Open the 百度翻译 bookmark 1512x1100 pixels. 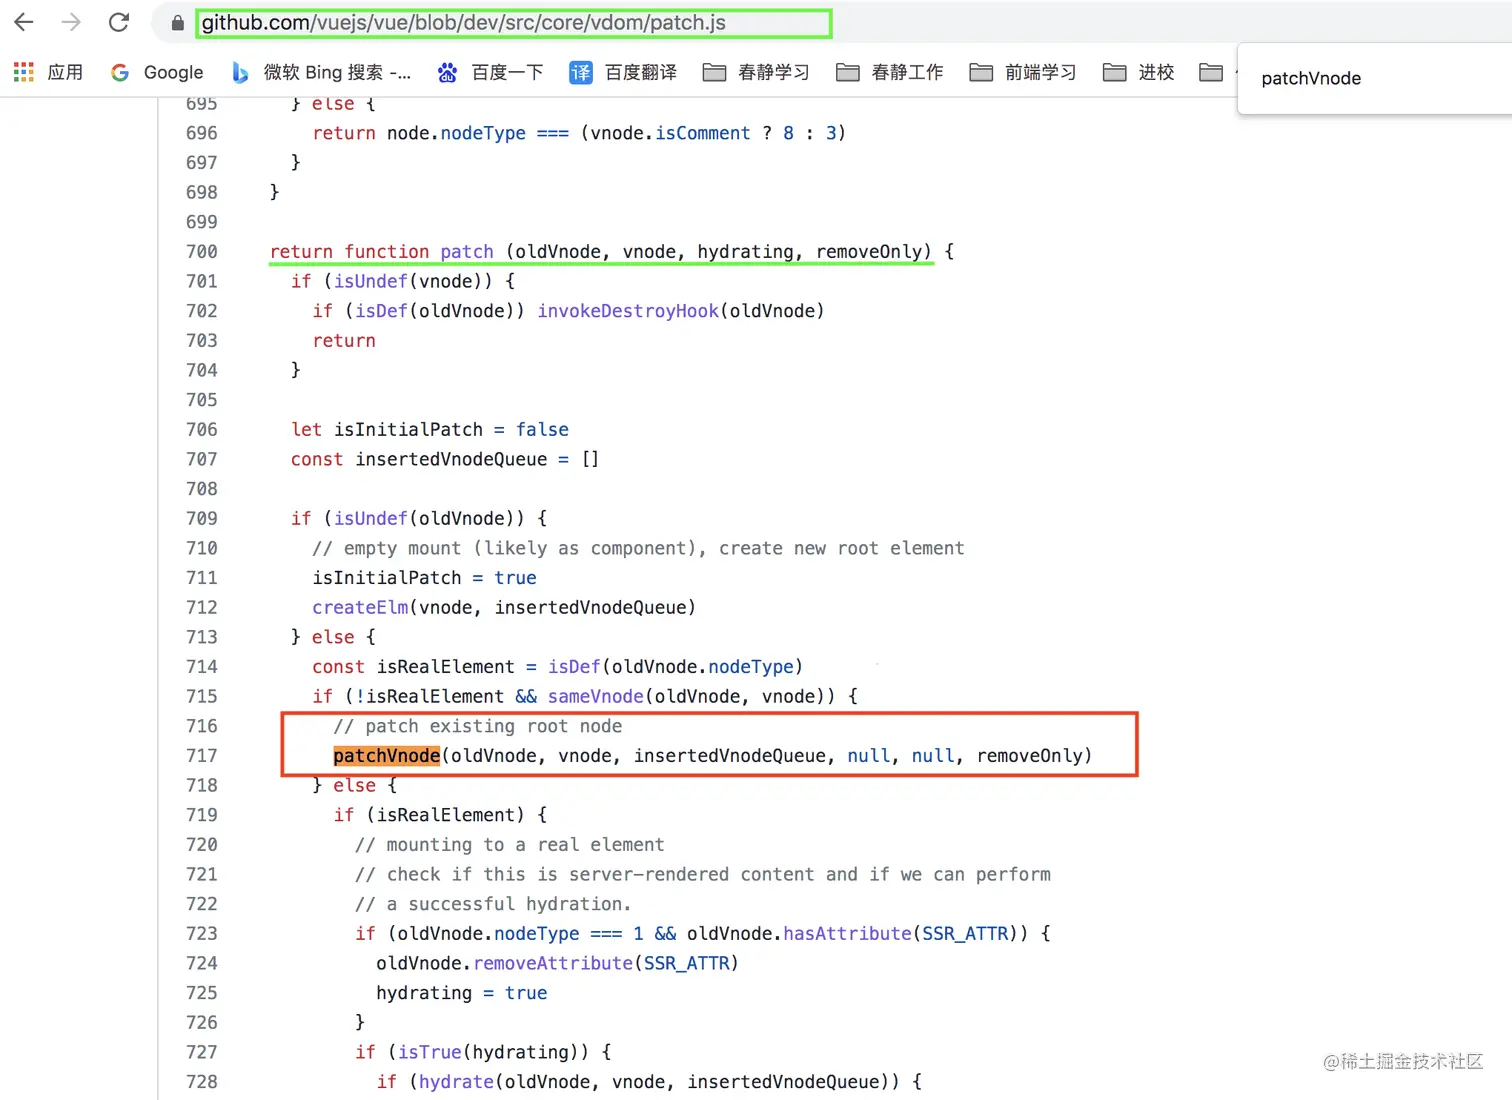coord(624,72)
